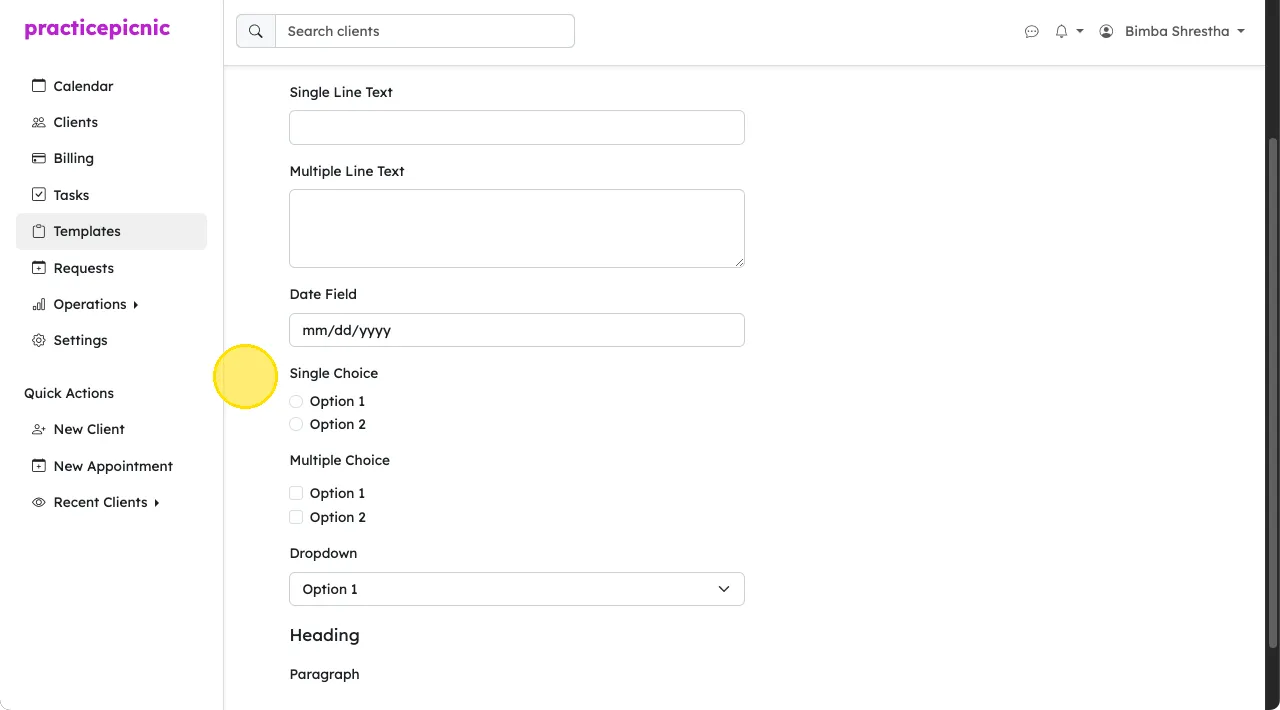Screen dimensions: 1280x710
Task: Click the page vertical scrollbar
Action: pyautogui.click(x=1273, y=392)
